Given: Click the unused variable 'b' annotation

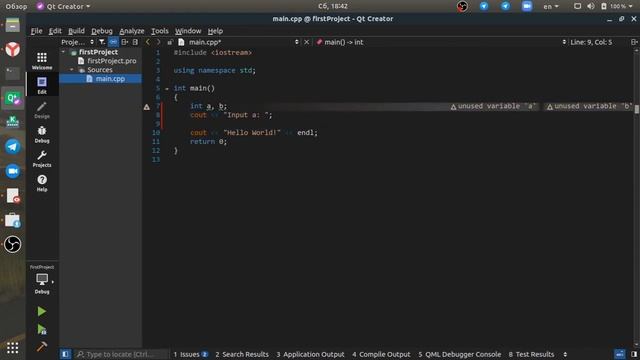Looking at the screenshot, I should [589, 107].
